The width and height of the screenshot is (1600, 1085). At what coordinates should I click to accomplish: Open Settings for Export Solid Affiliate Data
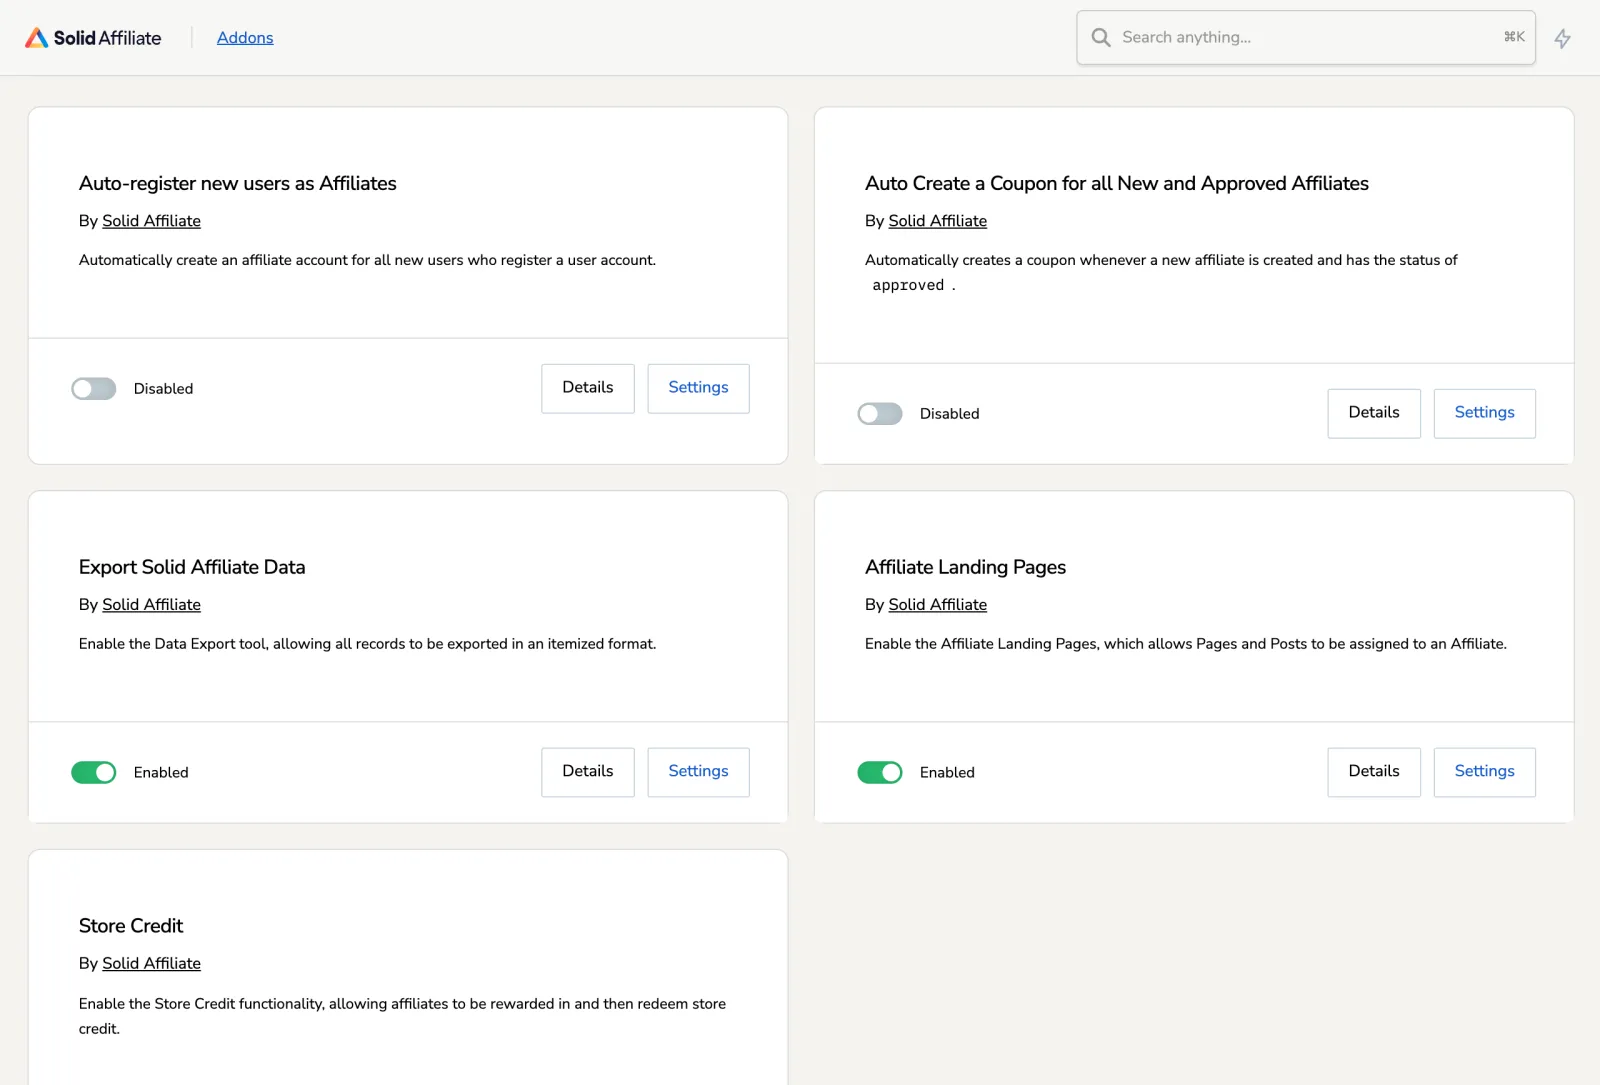coord(698,772)
